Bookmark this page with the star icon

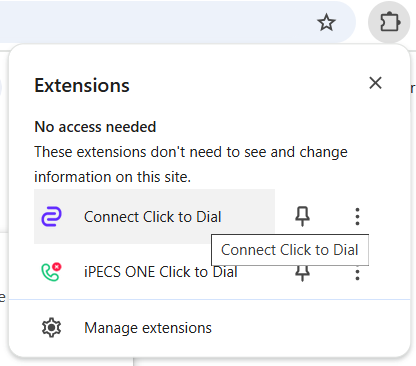326,23
